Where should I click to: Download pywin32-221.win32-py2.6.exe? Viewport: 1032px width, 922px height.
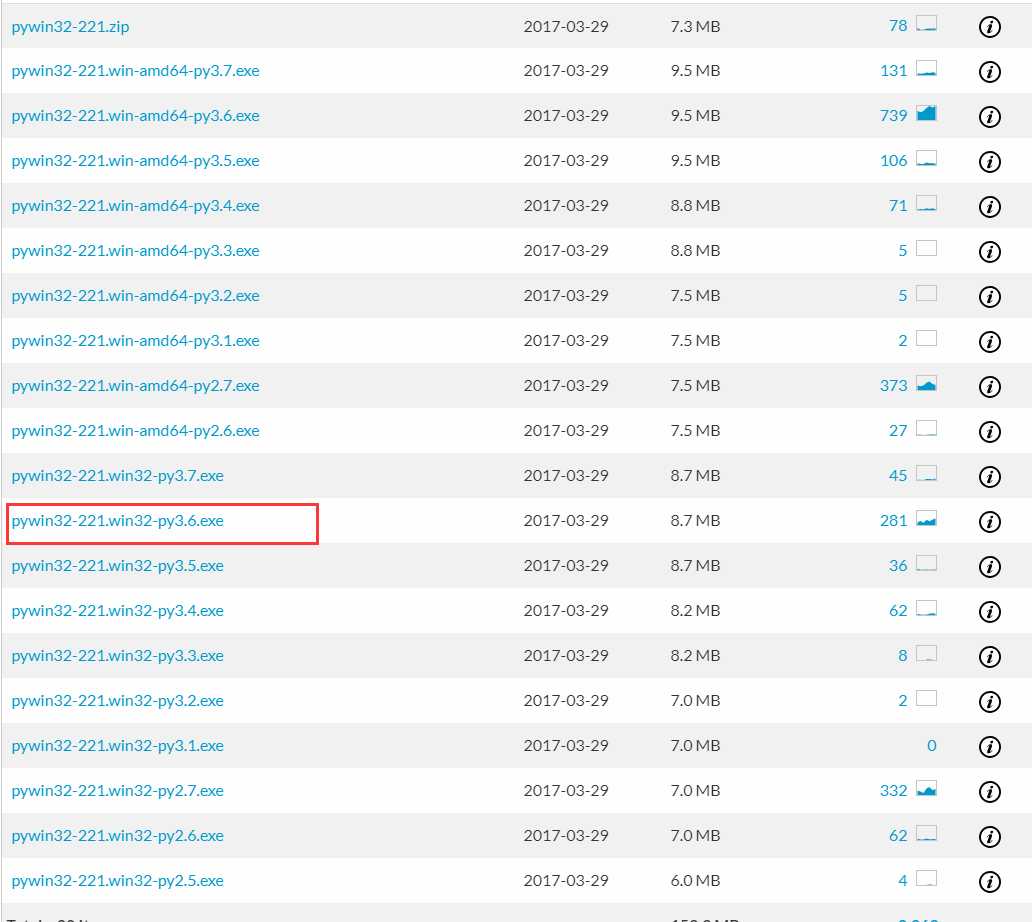coord(118,836)
